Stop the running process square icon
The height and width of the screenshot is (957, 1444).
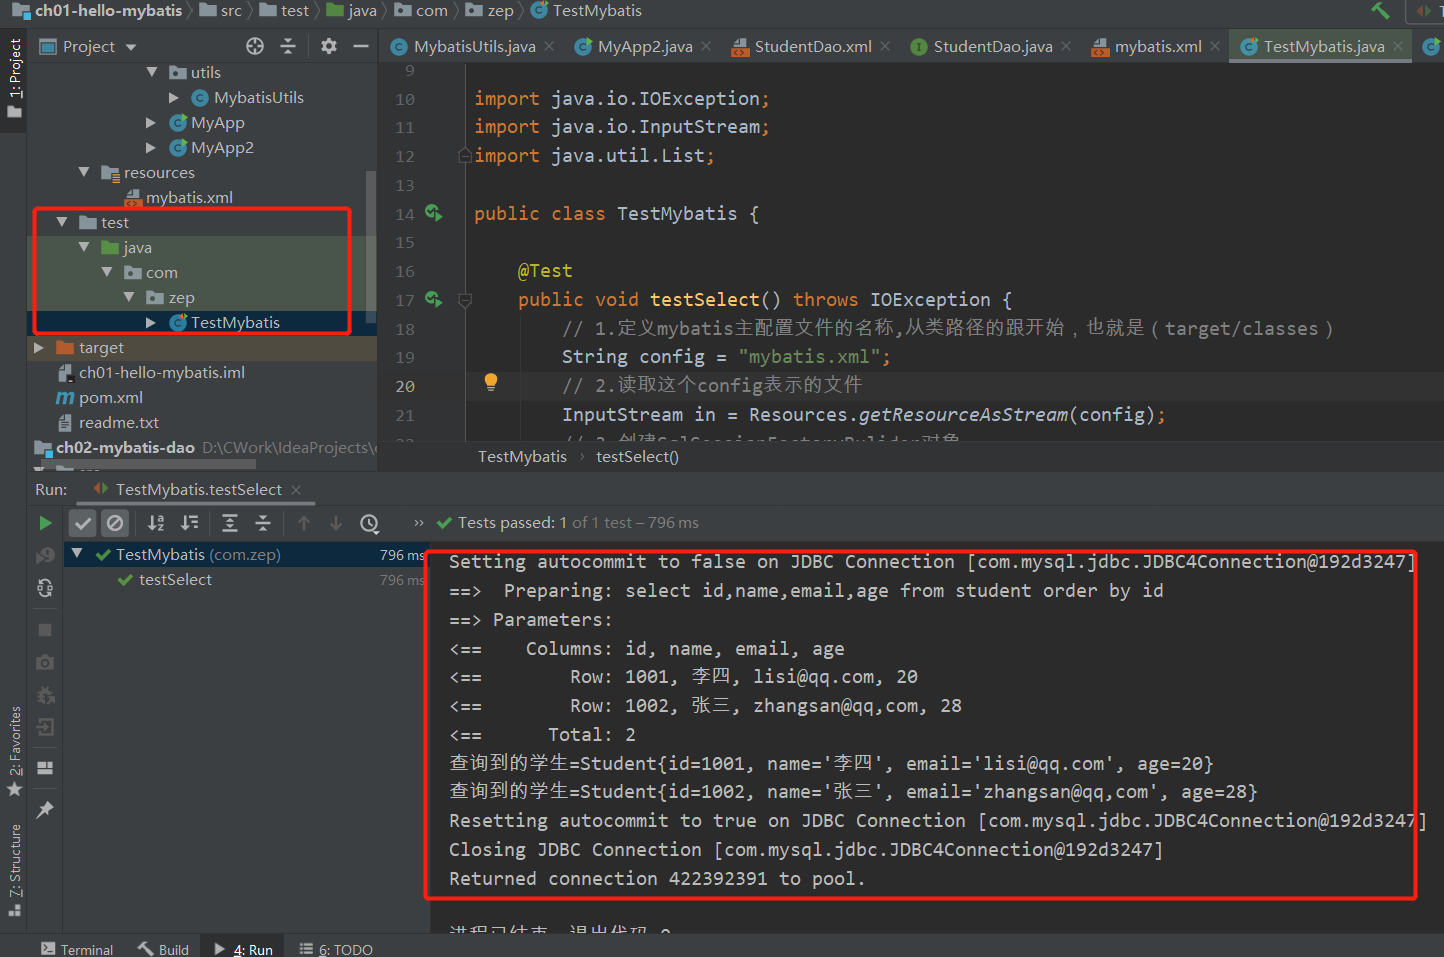(x=45, y=630)
